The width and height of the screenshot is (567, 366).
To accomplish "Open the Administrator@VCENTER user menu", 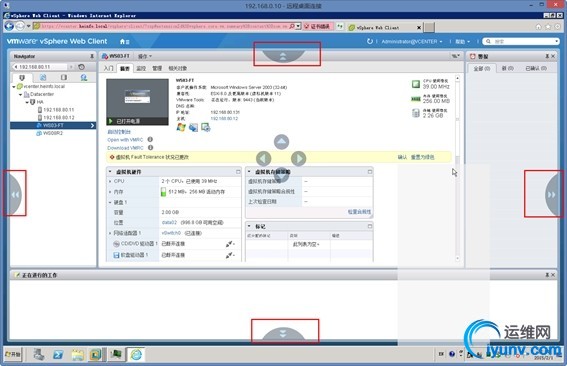I will click(x=412, y=42).
